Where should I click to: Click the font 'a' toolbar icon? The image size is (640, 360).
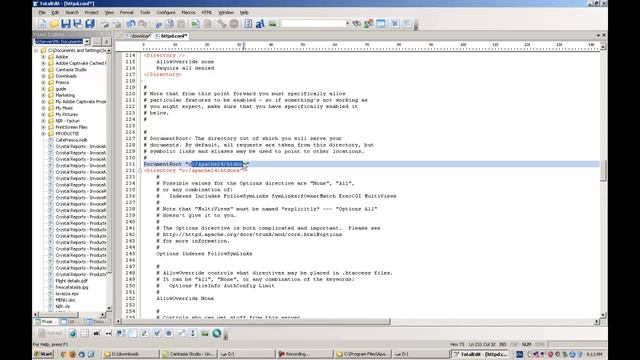pos(260,24)
